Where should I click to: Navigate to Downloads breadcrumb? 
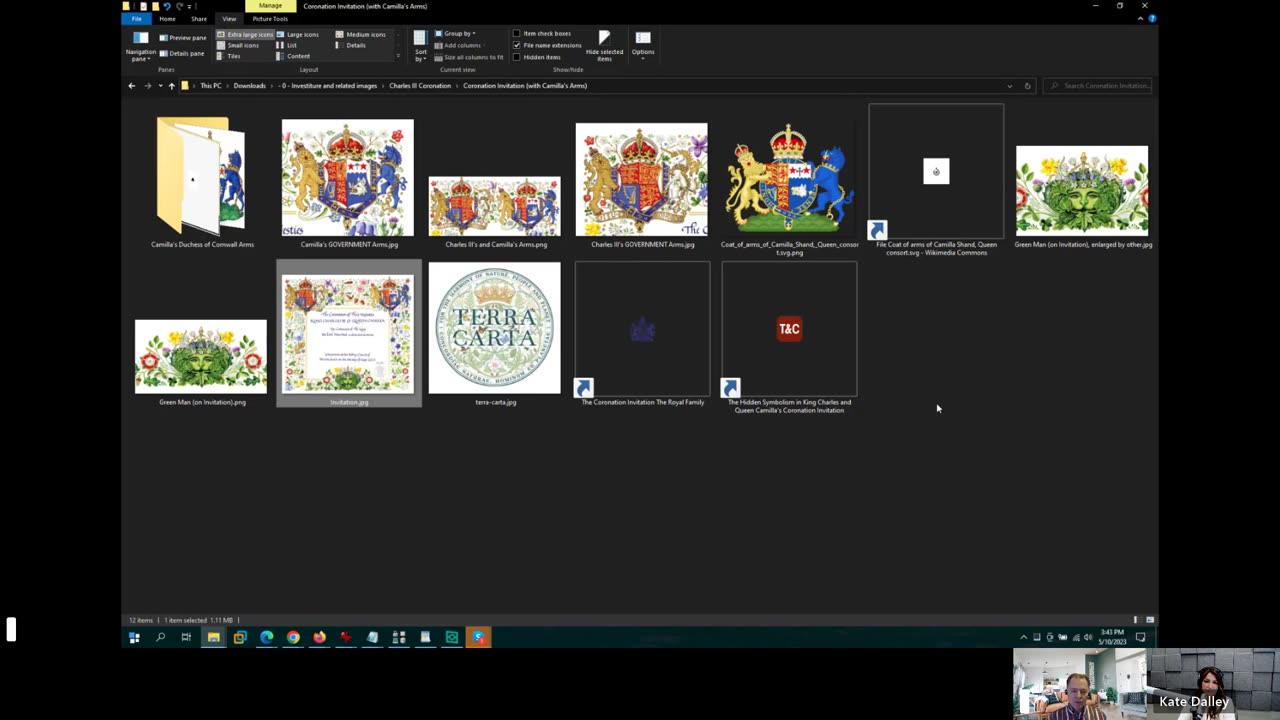(x=250, y=86)
